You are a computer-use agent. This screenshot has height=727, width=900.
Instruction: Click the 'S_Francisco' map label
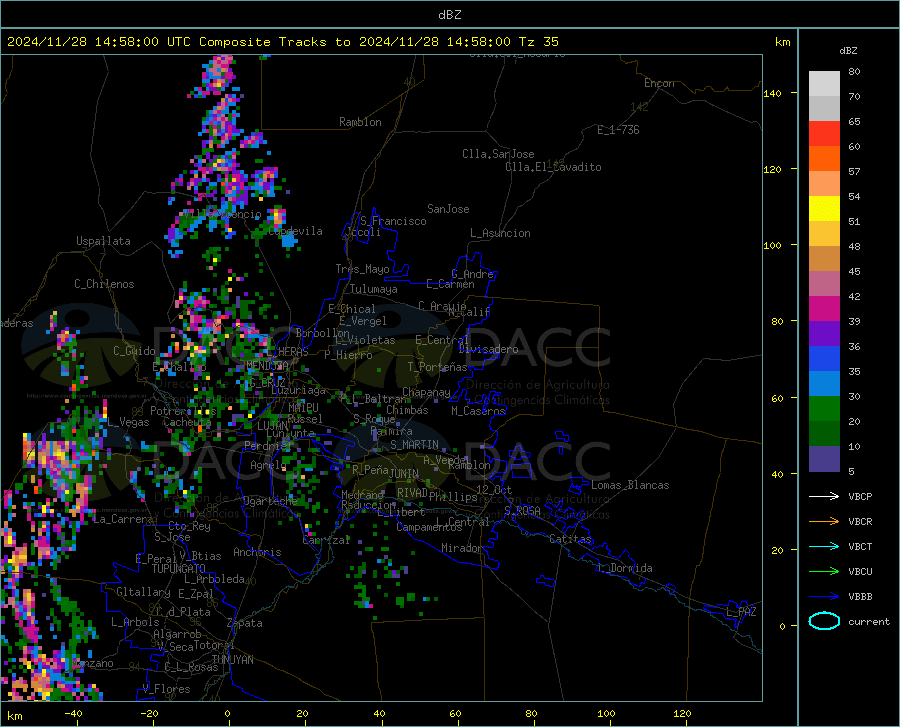pos(393,221)
